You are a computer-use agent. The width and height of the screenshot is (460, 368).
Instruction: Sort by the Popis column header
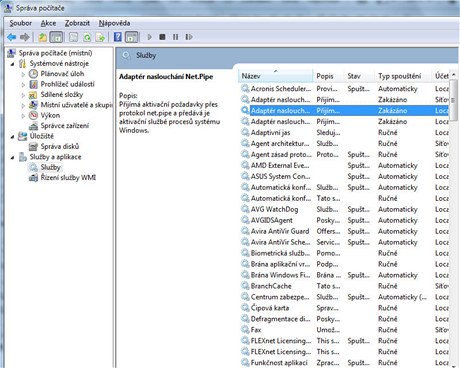pyautogui.click(x=328, y=76)
